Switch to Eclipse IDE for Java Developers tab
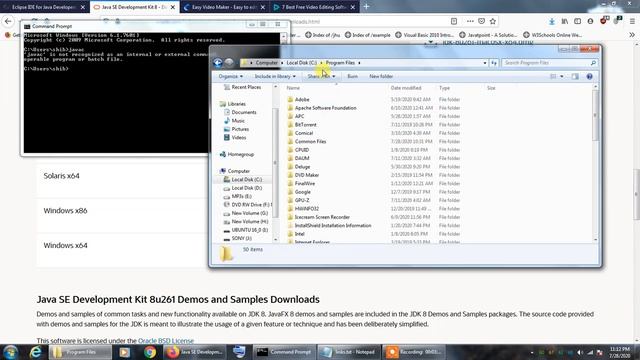640x360 pixels. 44,7
